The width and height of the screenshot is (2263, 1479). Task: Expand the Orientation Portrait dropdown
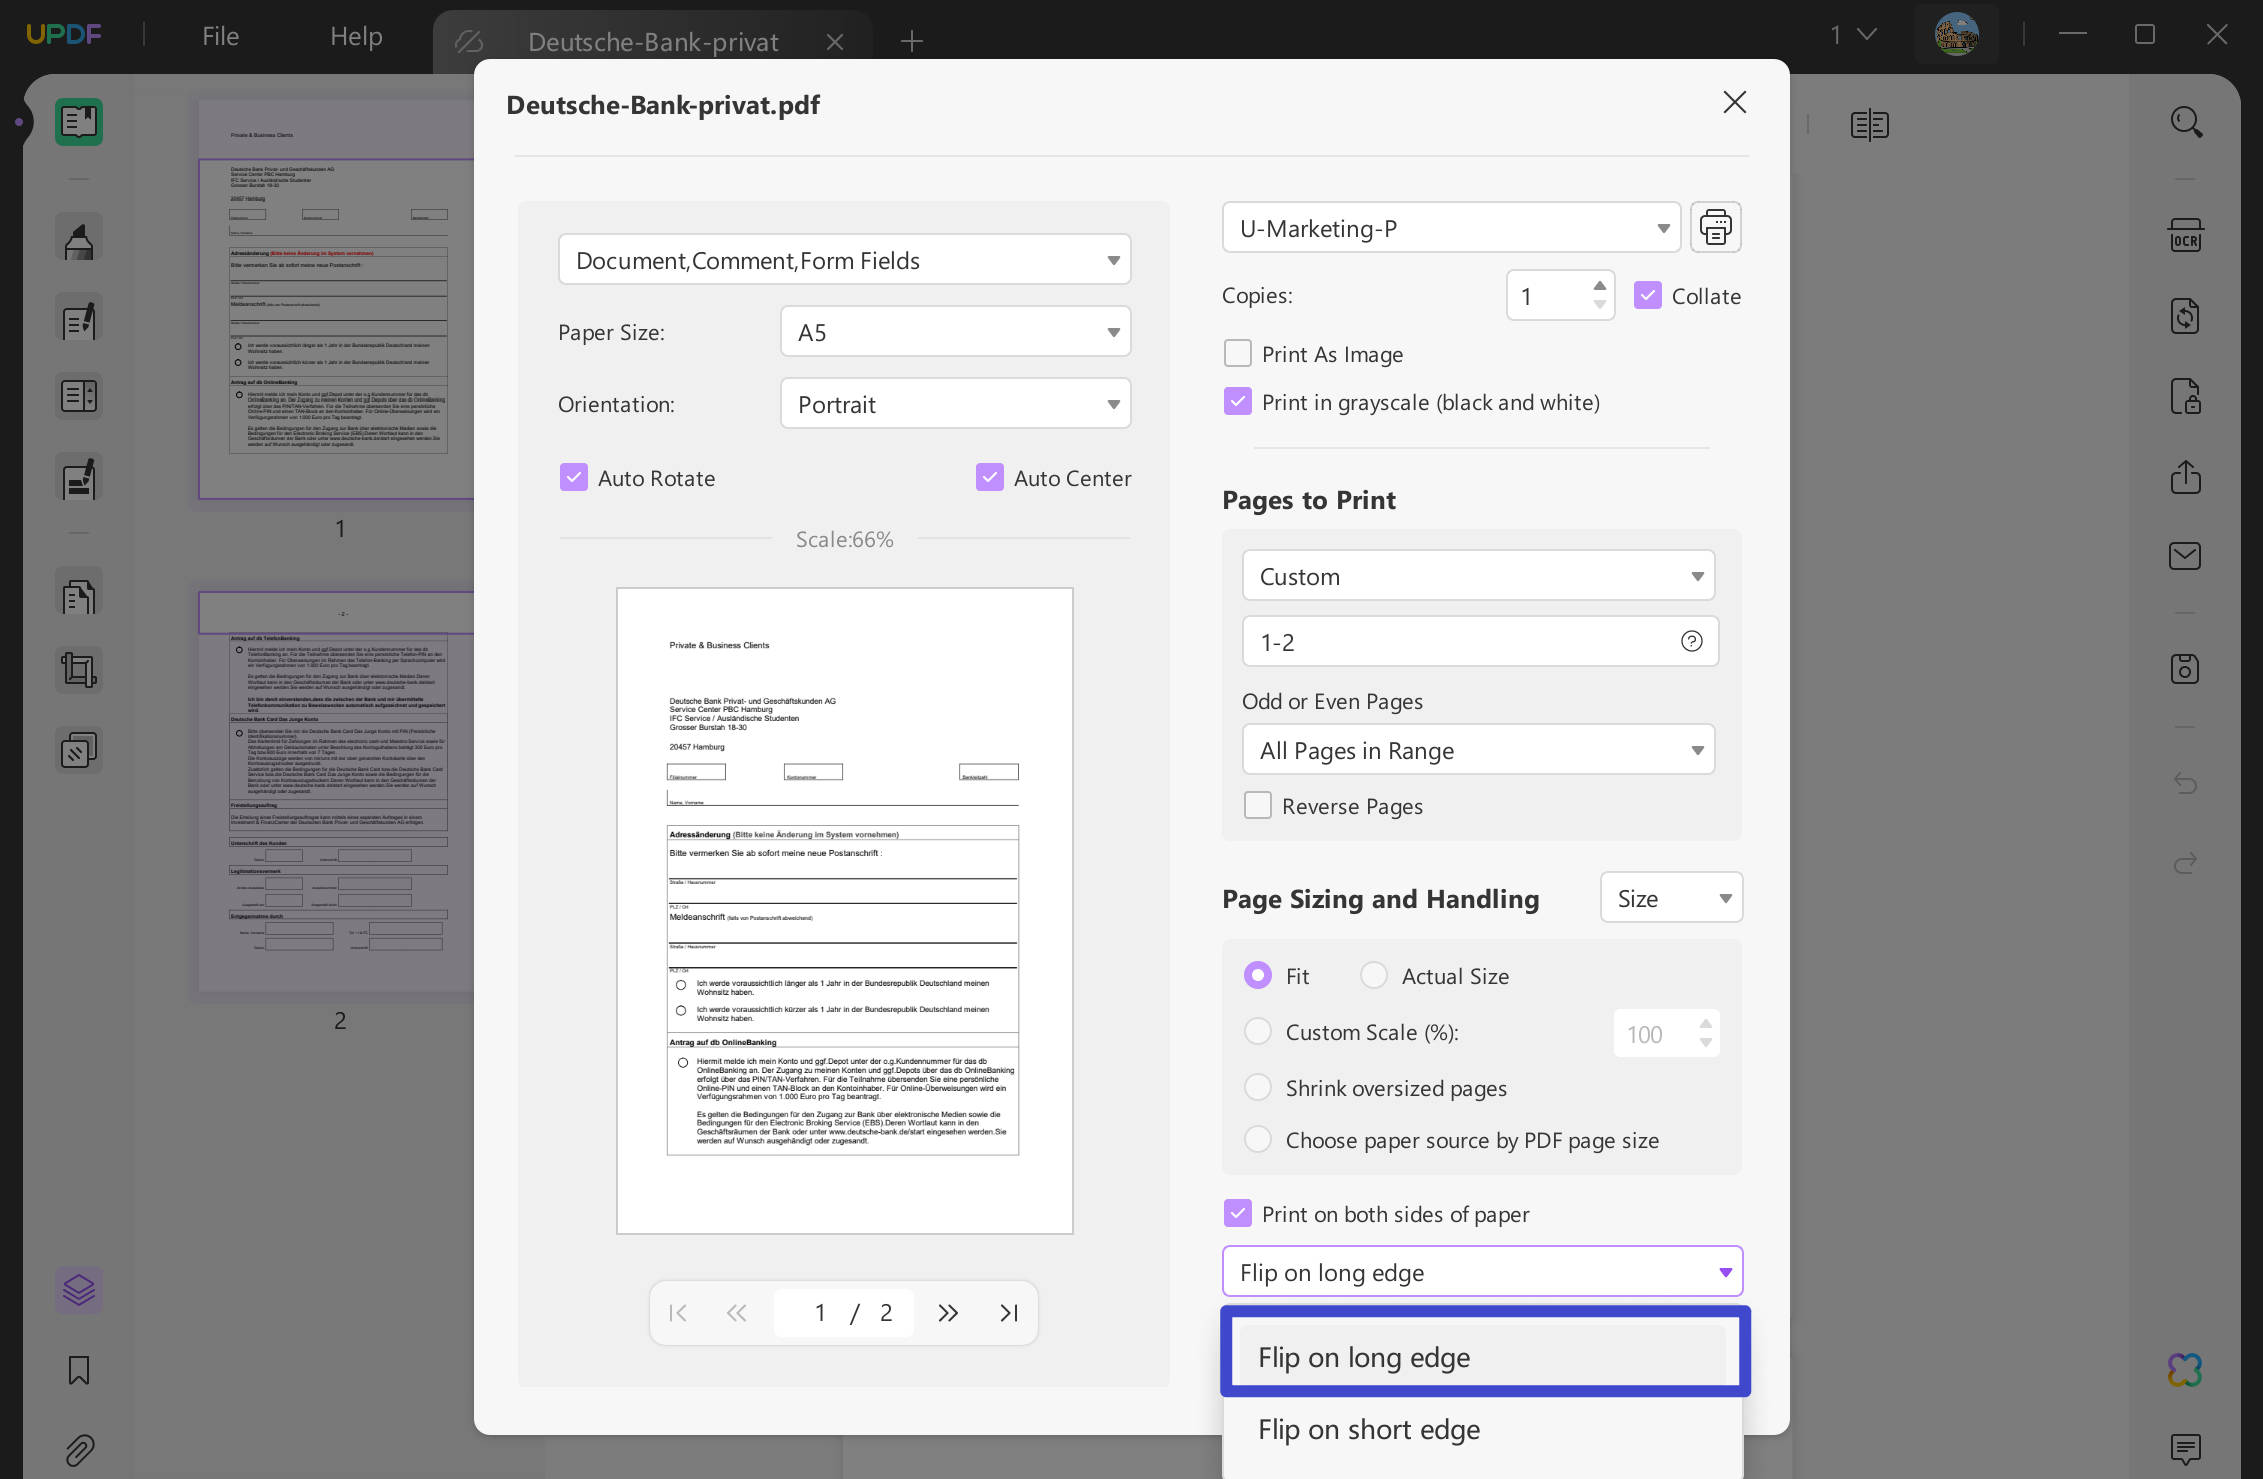point(955,404)
